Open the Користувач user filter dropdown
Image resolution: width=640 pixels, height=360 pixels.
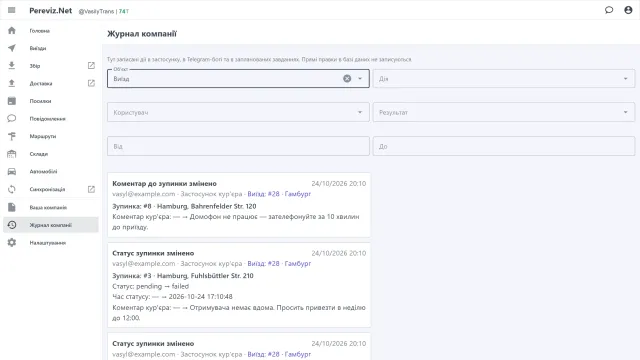click(x=238, y=112)
